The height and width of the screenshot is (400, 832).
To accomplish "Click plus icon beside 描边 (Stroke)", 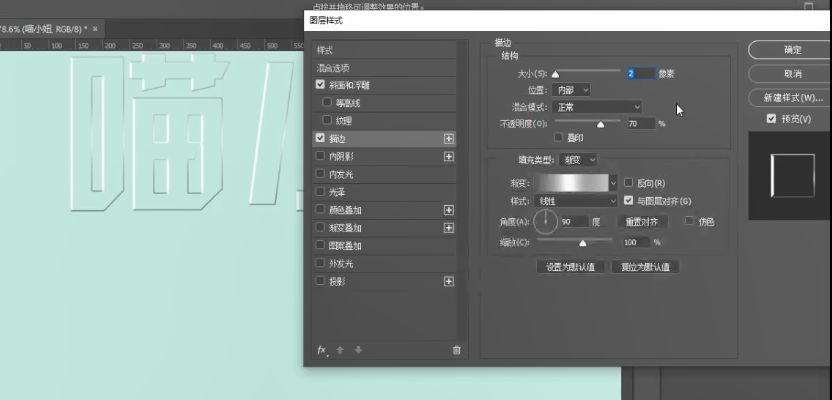I will (x=449, y=139).
